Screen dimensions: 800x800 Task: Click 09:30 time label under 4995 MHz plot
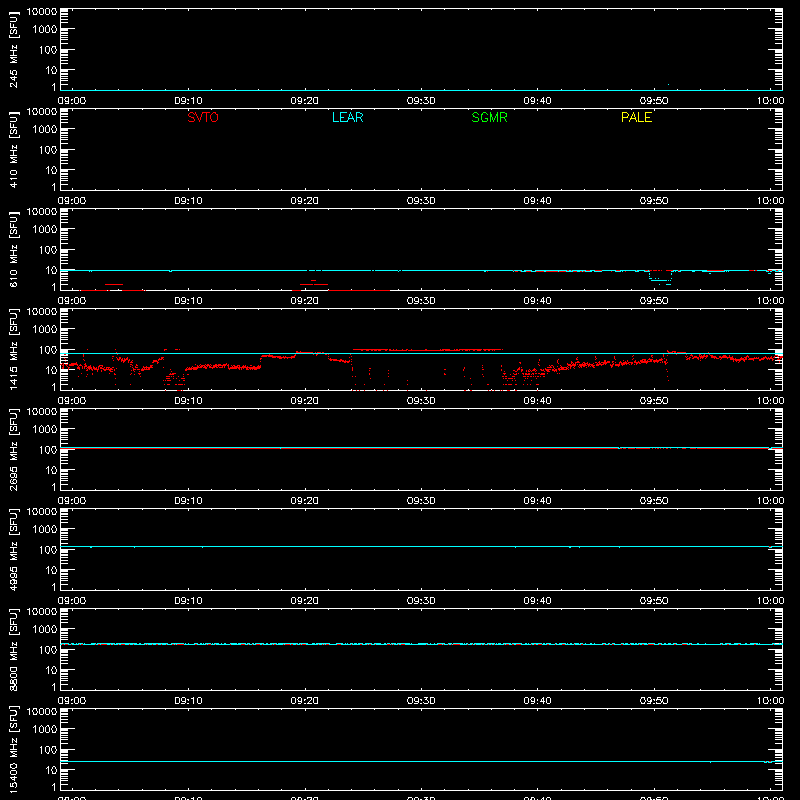[421, 601]
